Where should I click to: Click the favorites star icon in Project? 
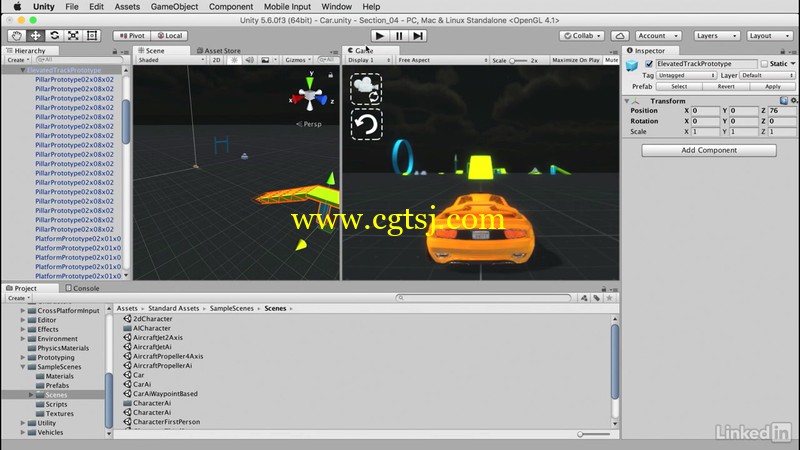[609, 298]
